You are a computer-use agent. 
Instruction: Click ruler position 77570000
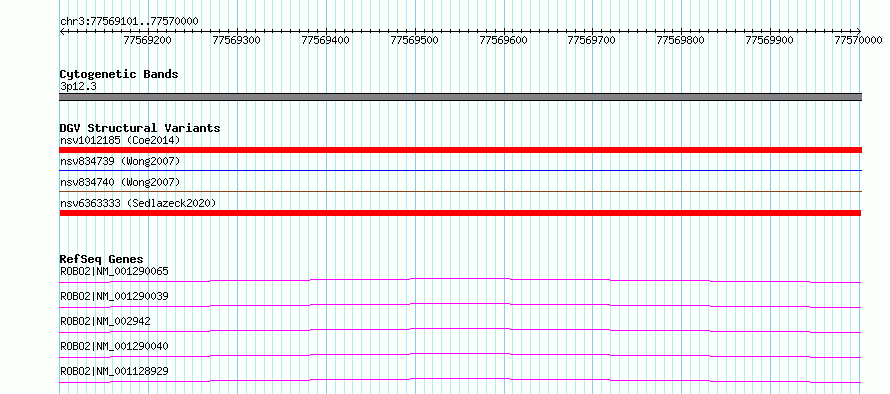pyautogui.click(x=858, y=40)
